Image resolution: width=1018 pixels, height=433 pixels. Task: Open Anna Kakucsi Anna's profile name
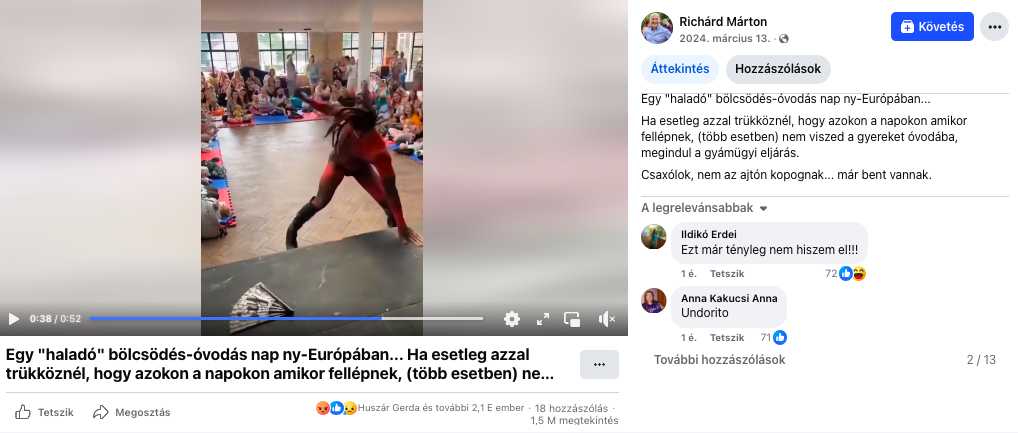729,298
